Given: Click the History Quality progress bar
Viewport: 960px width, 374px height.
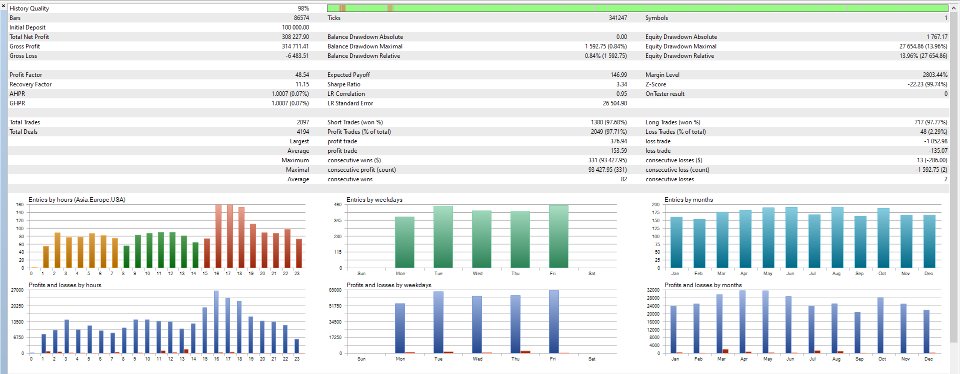Looking at the screenshot, I should click(637, 9).
